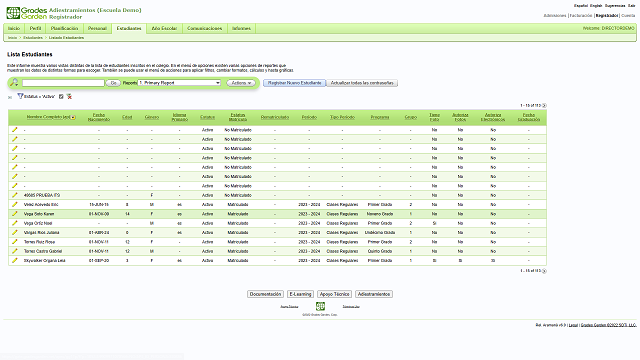
Task: Open the Perfil tab
Action: [36, 28]
